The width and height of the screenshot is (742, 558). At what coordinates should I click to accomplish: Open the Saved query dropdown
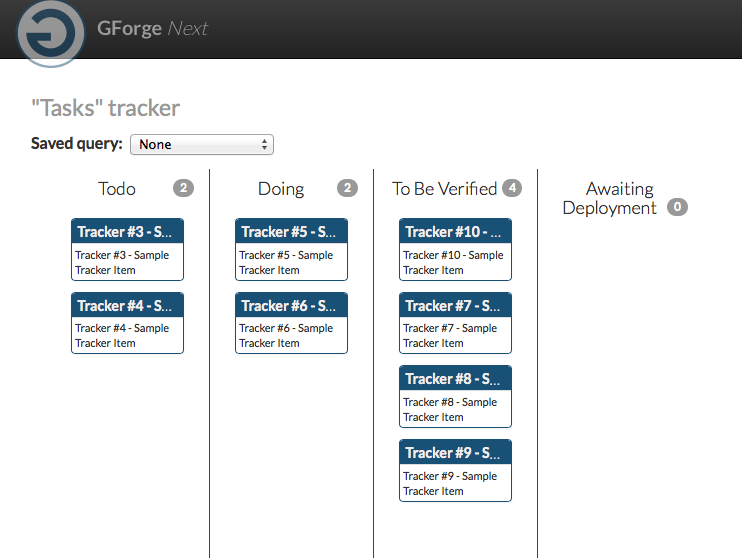tap(202, 144)
